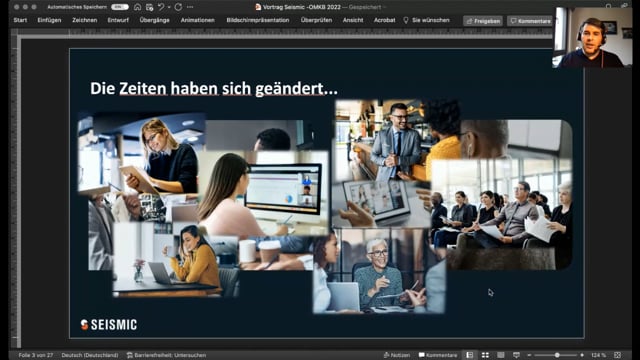
Task: Click the Deutsch (Deutschland) language indicator
Action: pos(90,355)
